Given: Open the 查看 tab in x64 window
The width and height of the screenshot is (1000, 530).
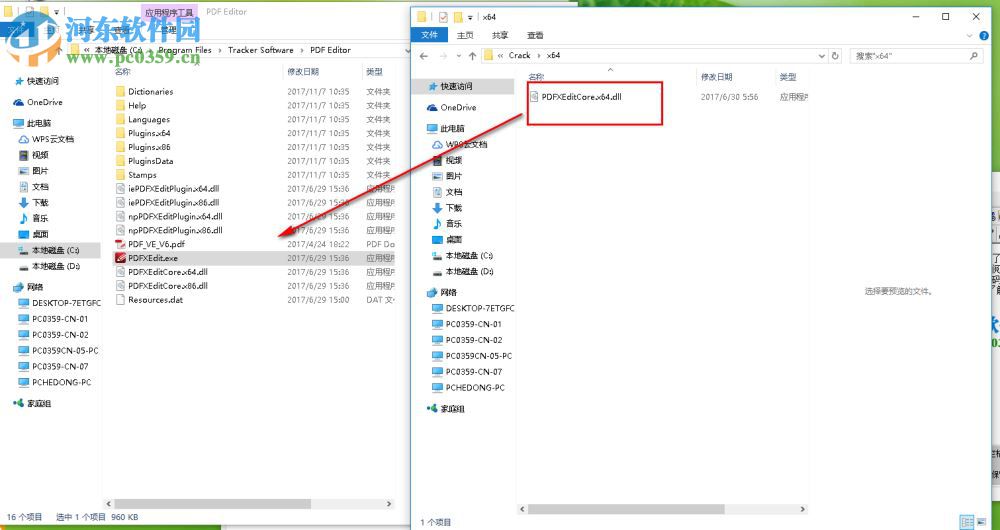Looking at the screenshot, I should pos(536,36).
